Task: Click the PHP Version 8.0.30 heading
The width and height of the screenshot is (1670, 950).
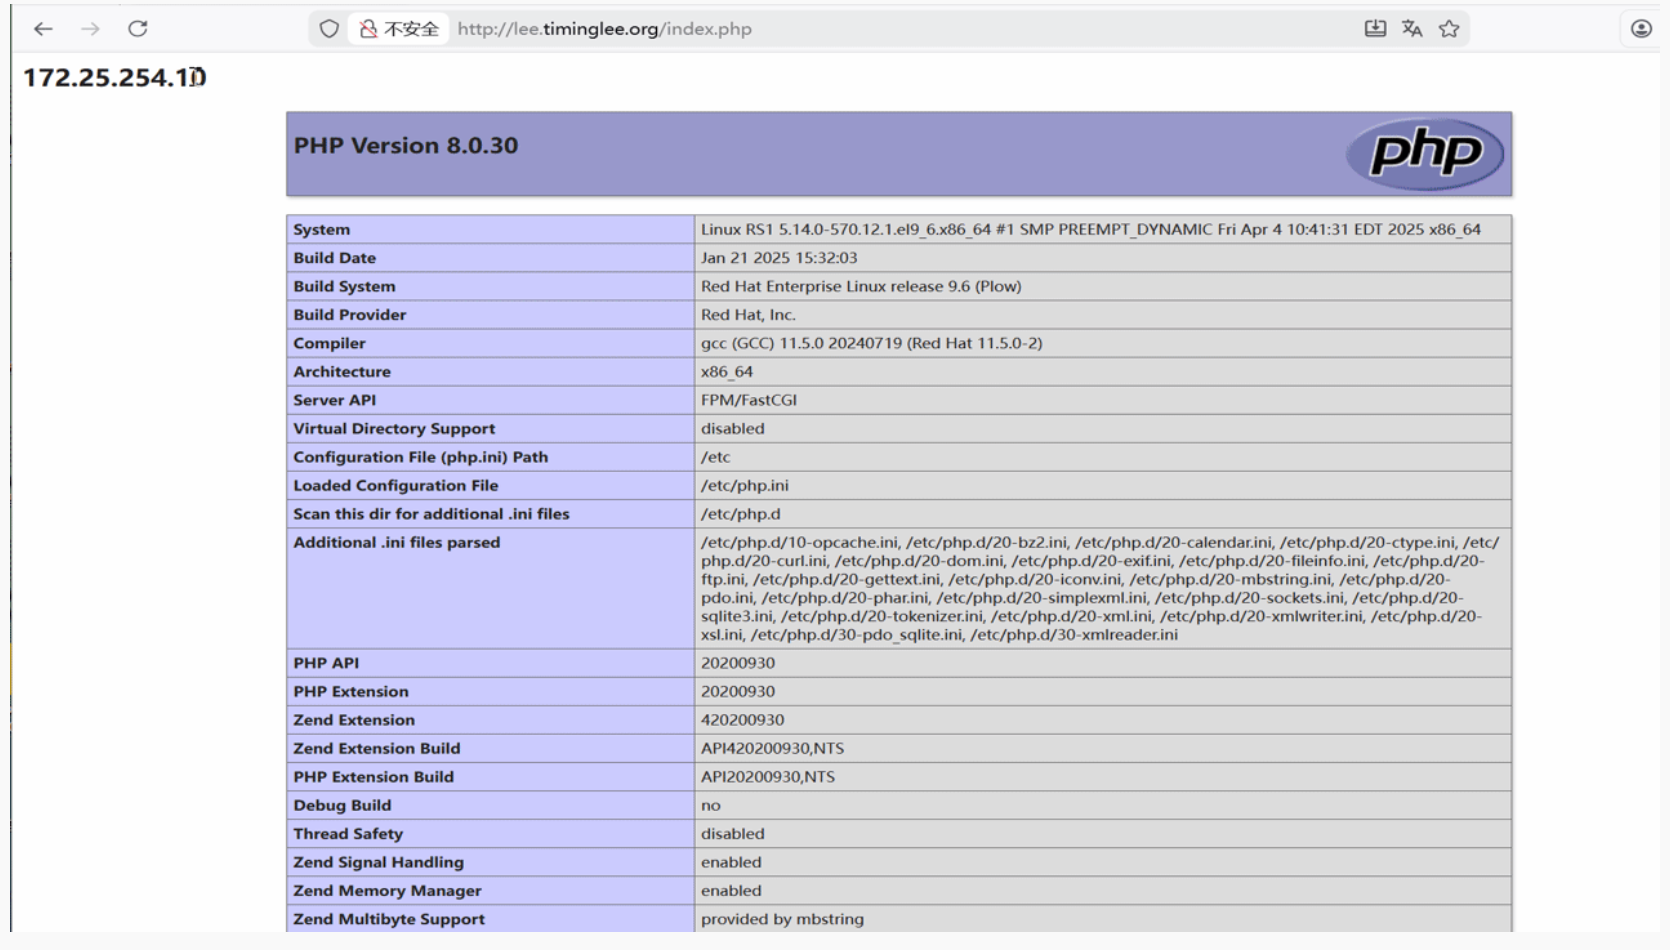Action: click(x=406, y=146)
